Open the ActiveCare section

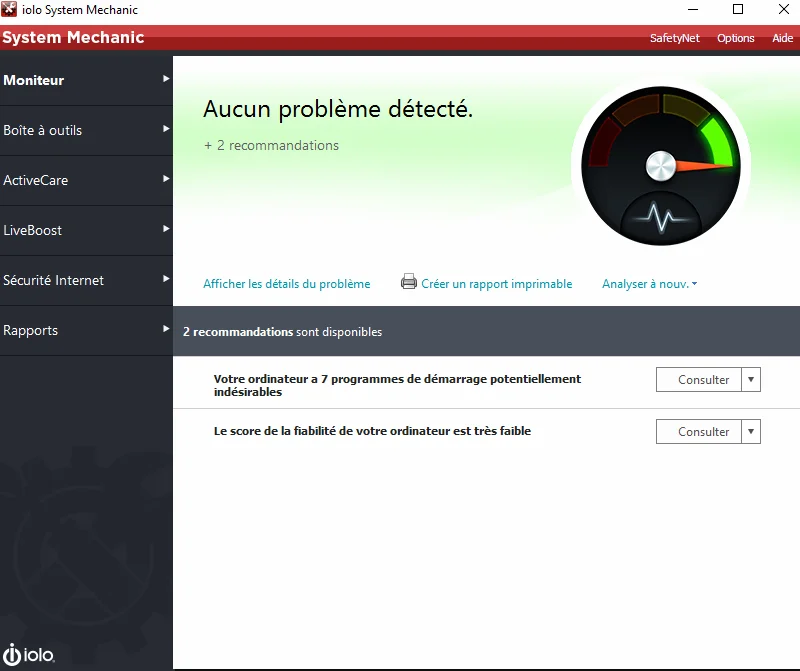[x=86, y=181]
